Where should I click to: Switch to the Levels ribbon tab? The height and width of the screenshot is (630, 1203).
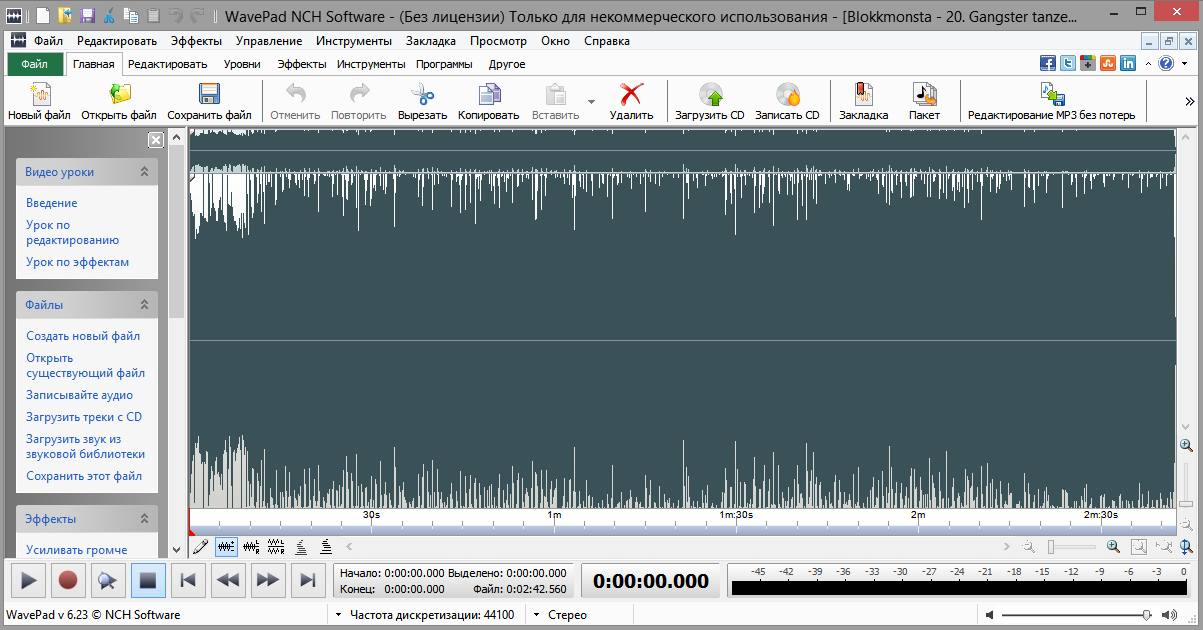242,64
